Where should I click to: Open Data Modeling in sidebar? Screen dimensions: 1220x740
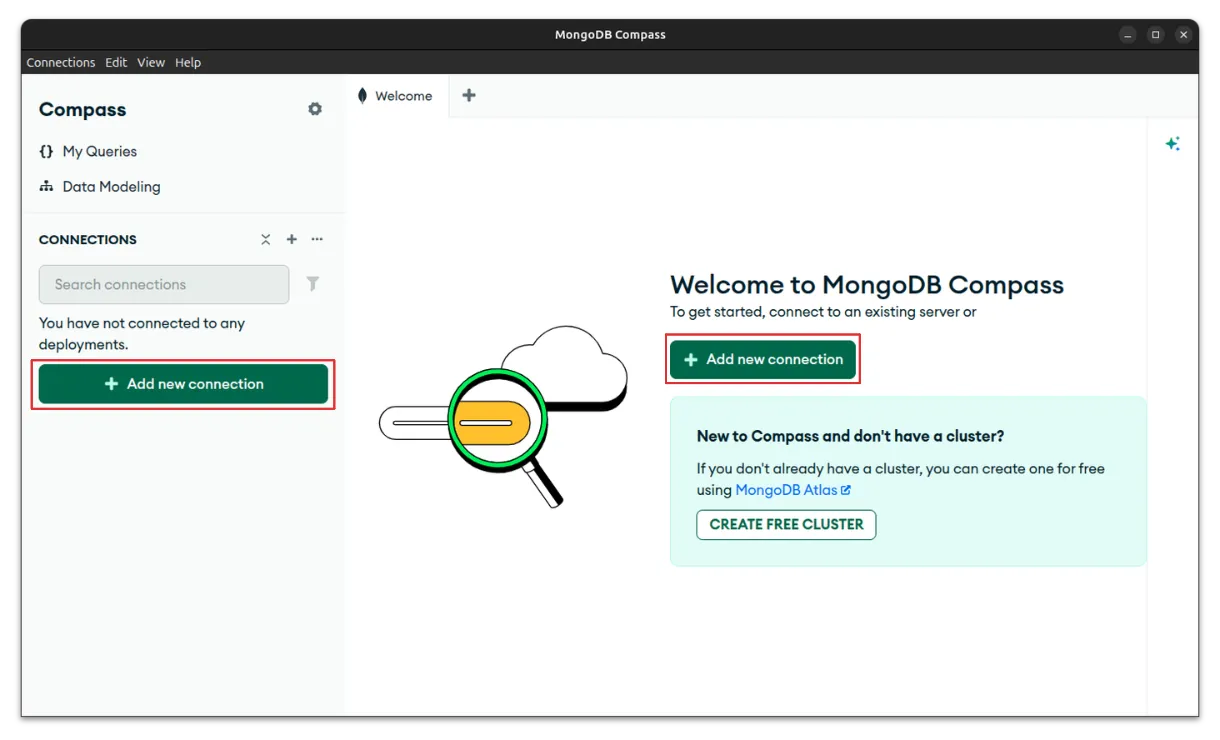(110, 187)
